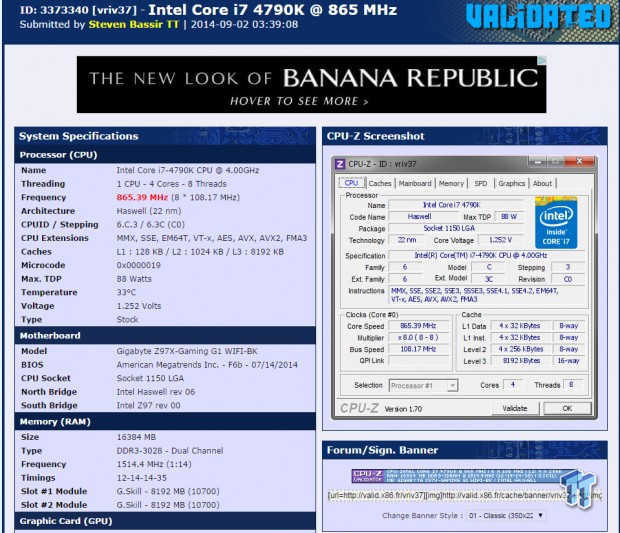This screenshot has width=620, height=533.
Task: Click the Level 3 8192 KBytes cache field
Action: tap(521, 361)
